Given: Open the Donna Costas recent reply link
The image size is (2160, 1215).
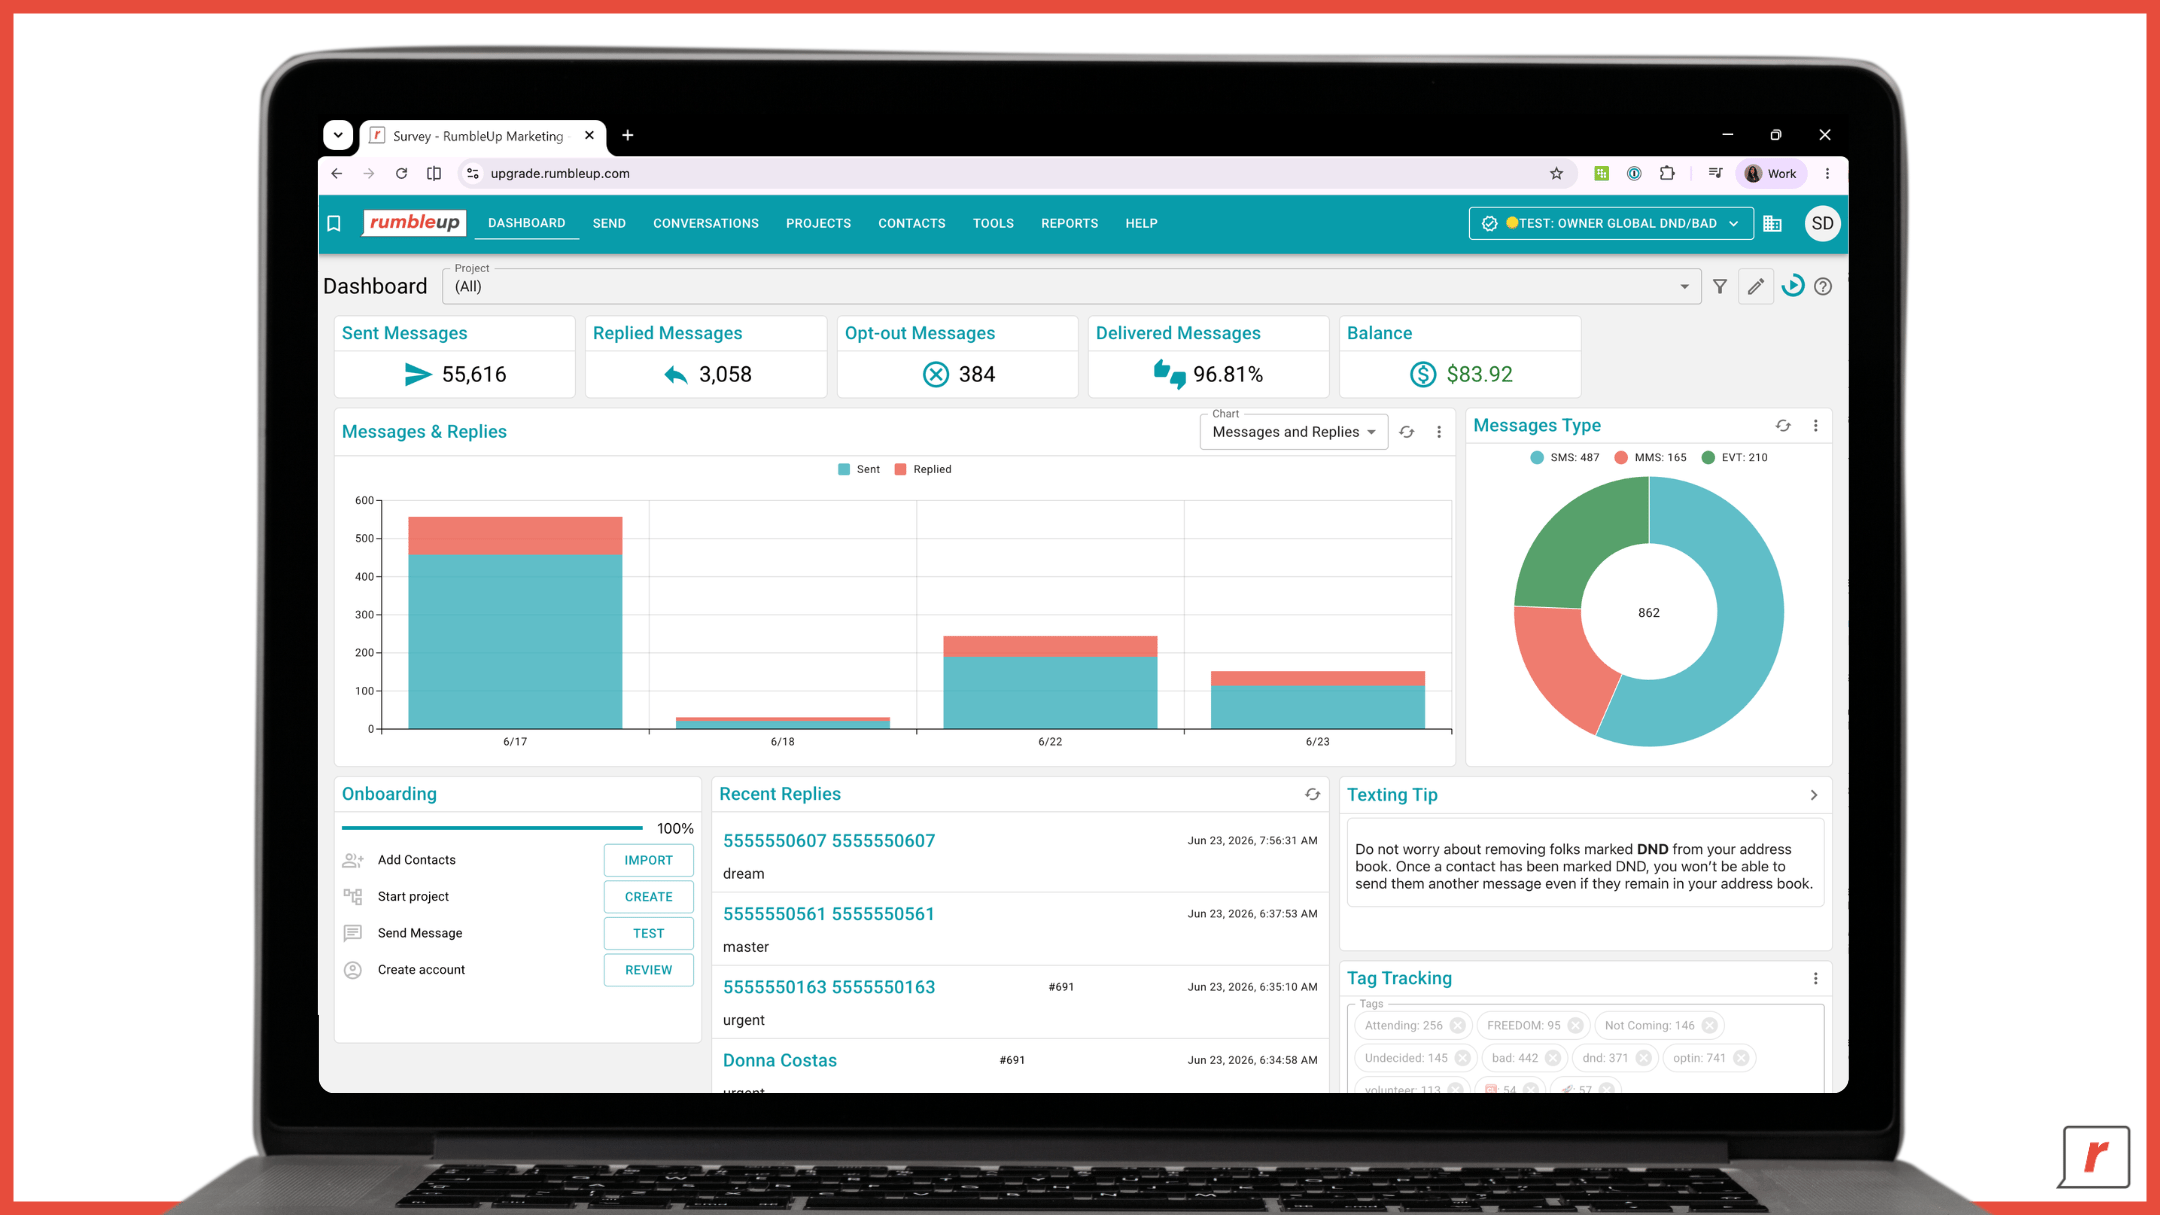Looking at the screenshot, I should tap(780, 1061).
